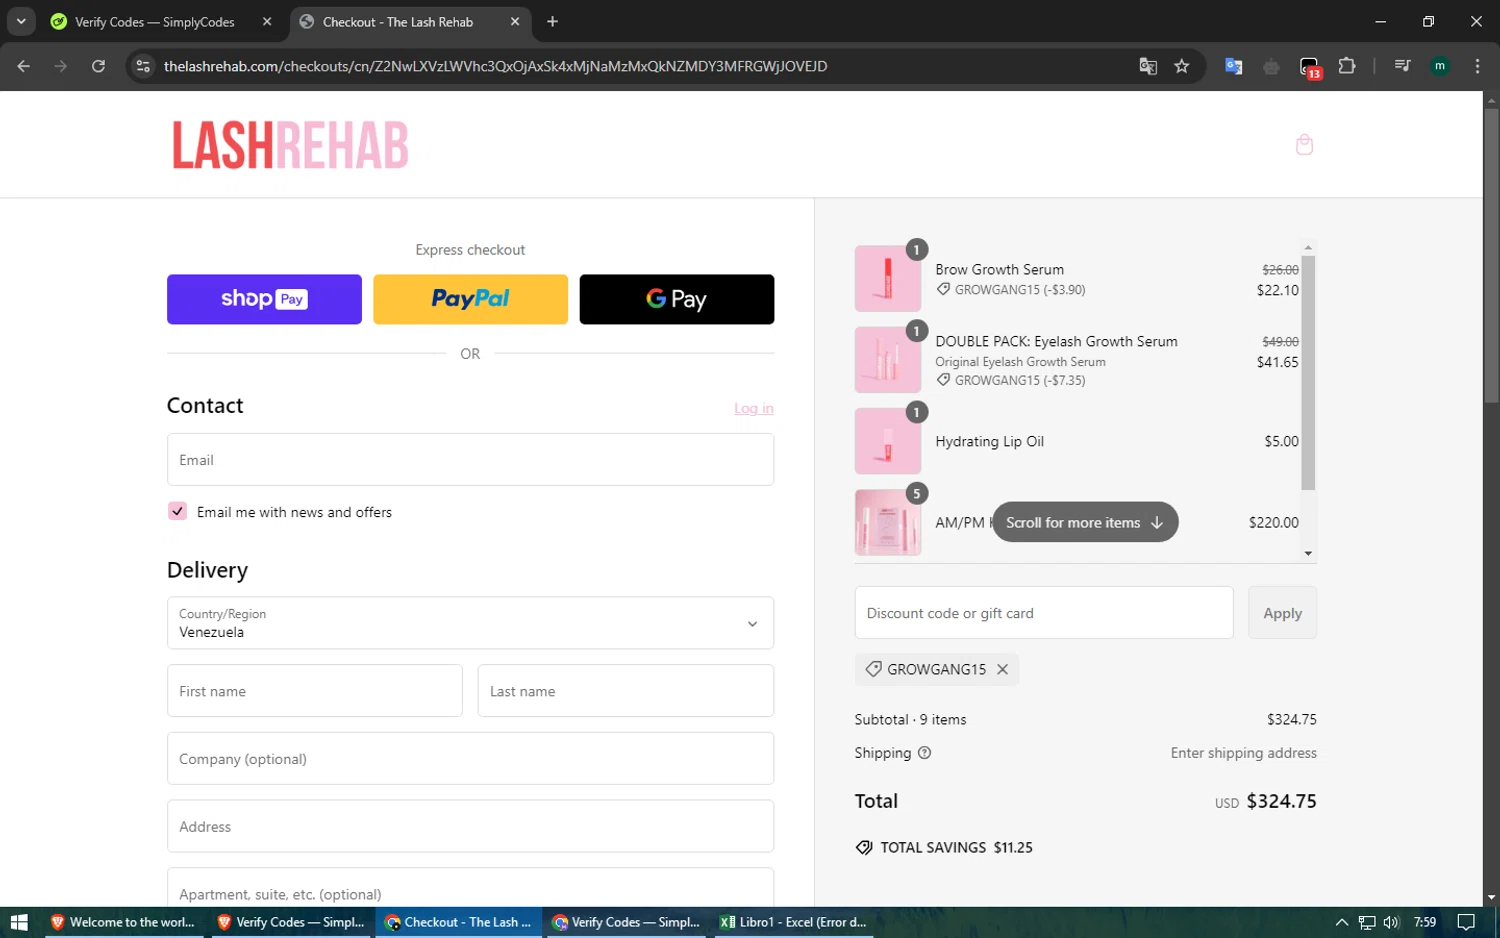Close the Verify Codes — SimplyCodes tab
Image resolution: width=1500 pixels, height=938 pixels.
[x=267, y=21]
